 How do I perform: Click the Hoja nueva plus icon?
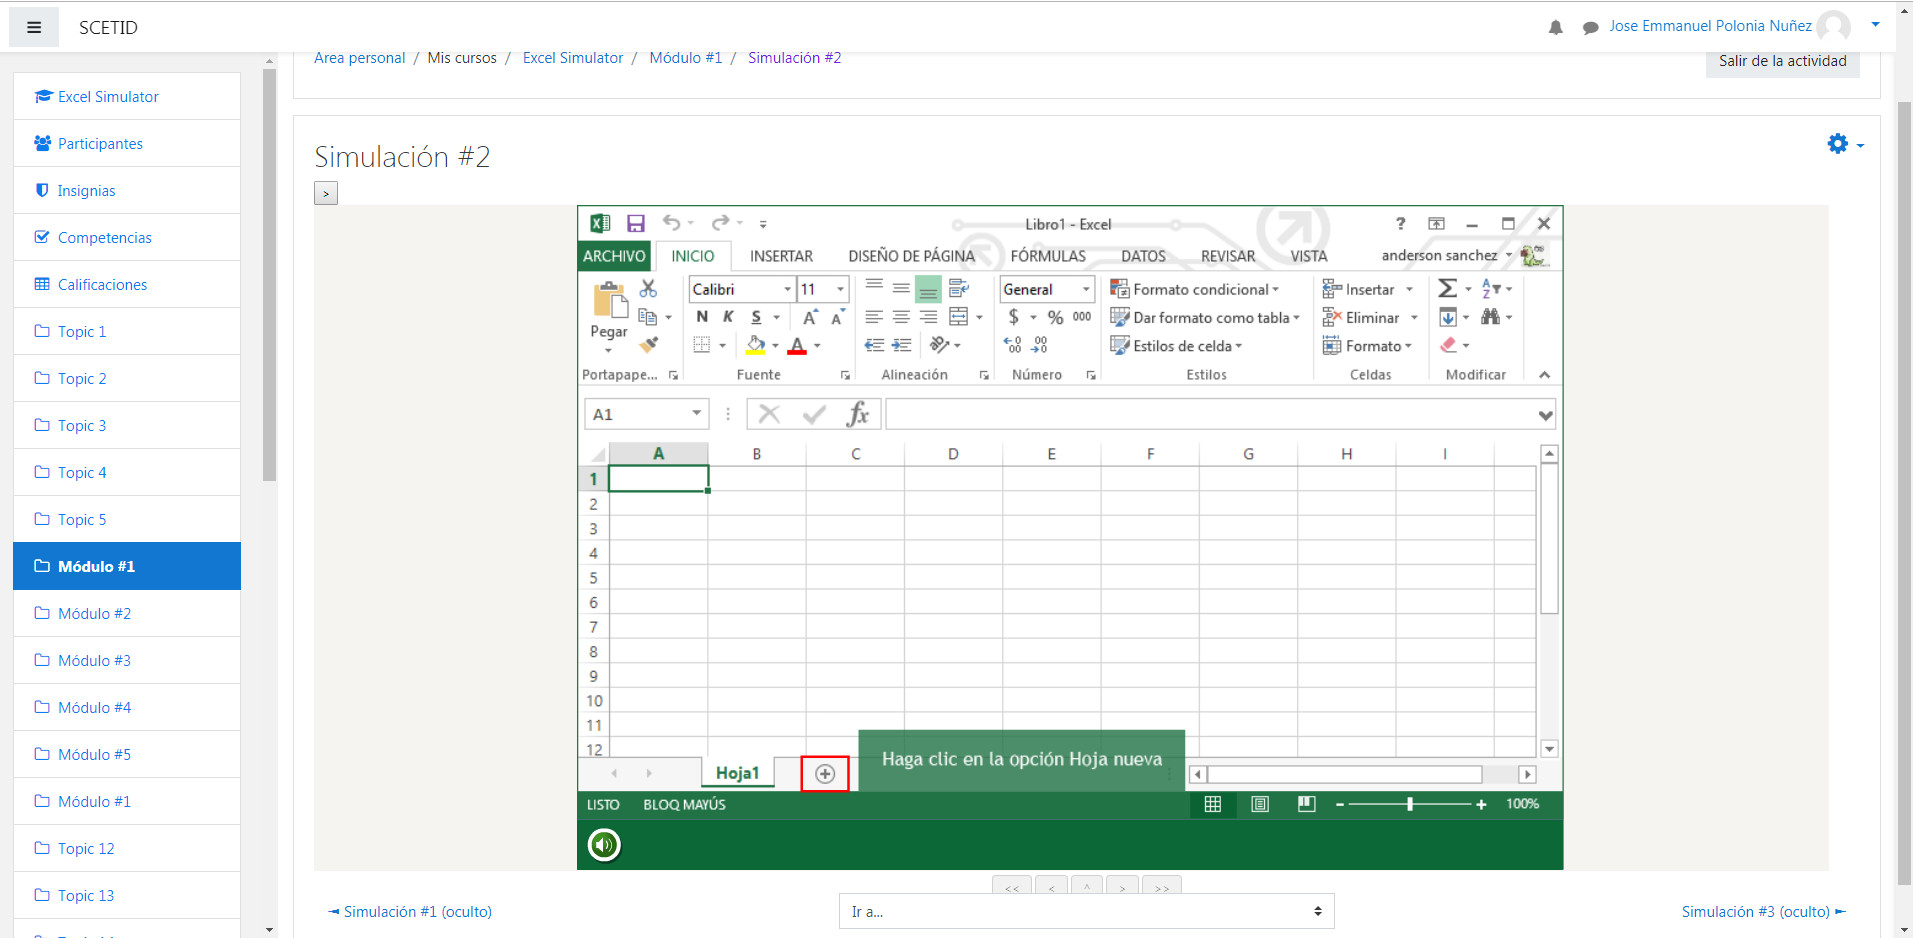tap(825, 774)
